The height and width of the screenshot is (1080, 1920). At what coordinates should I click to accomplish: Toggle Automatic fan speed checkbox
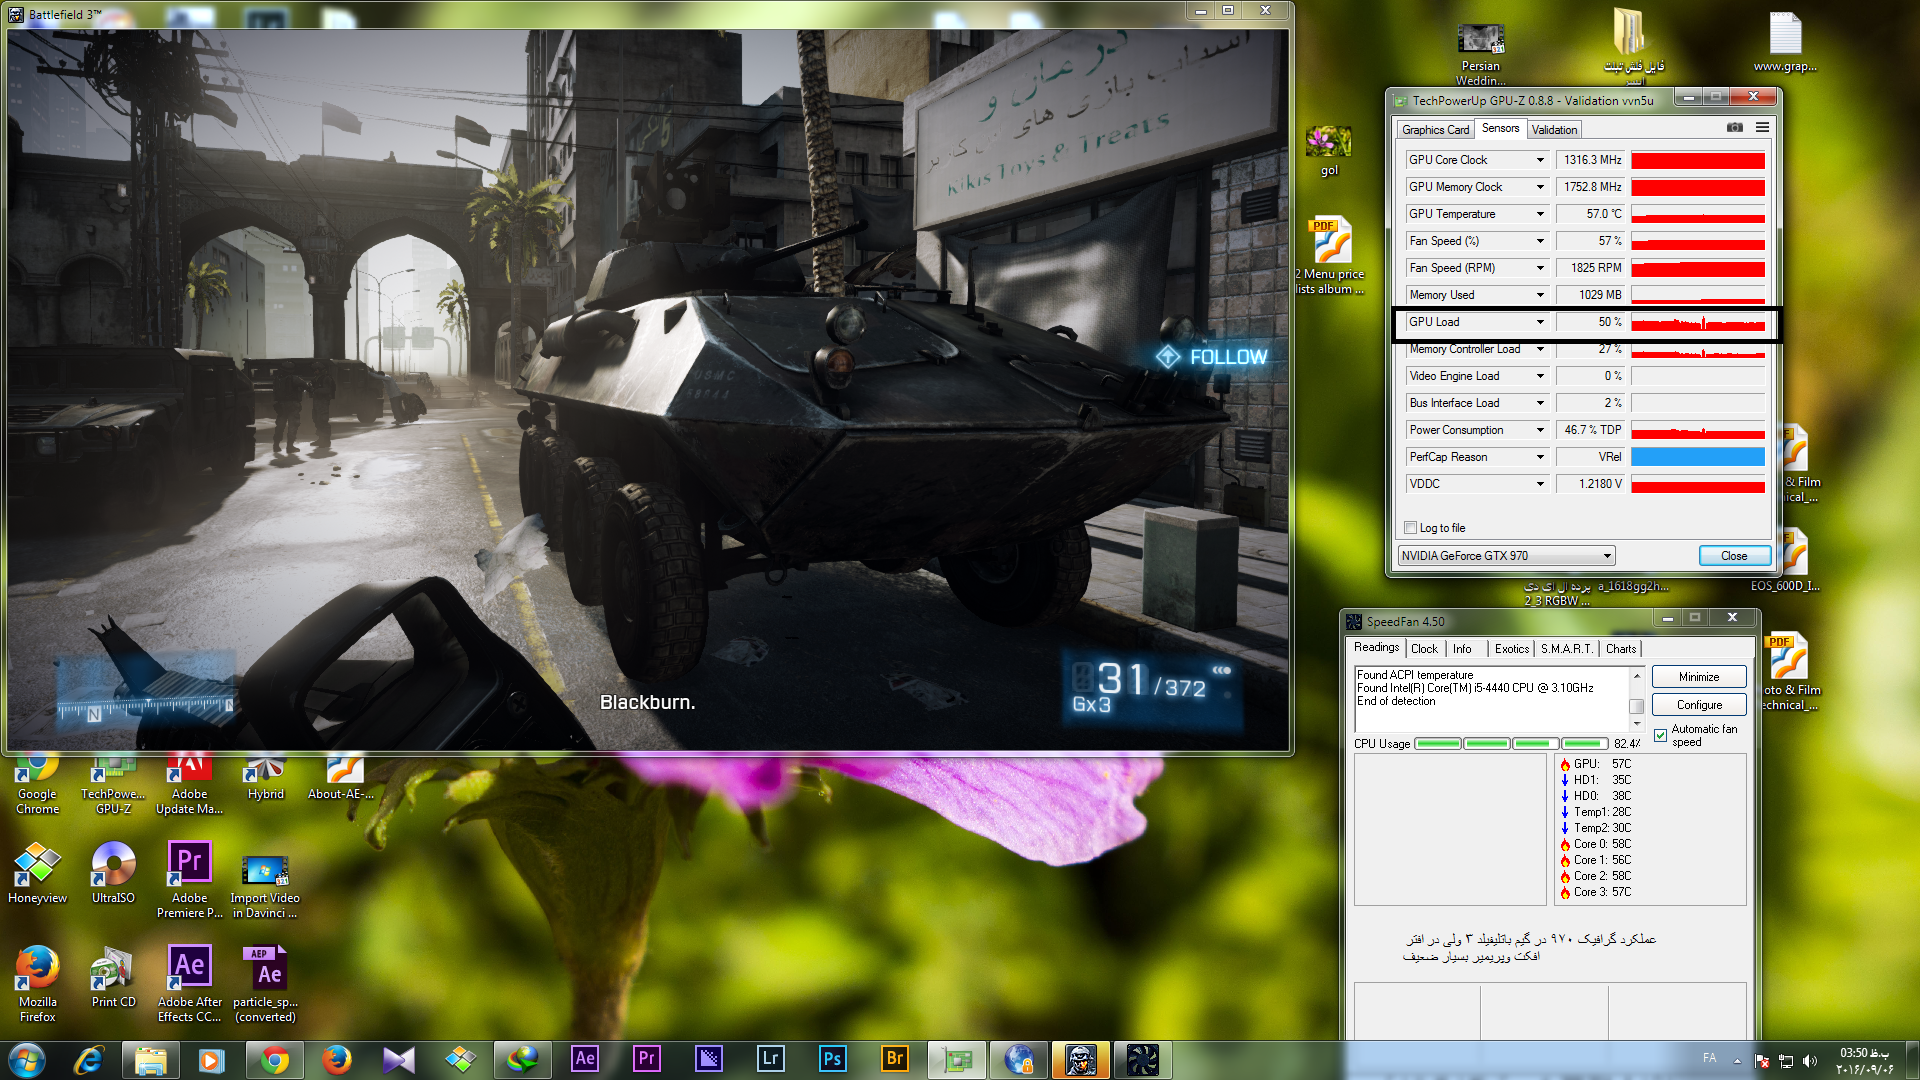point(1660,735)
